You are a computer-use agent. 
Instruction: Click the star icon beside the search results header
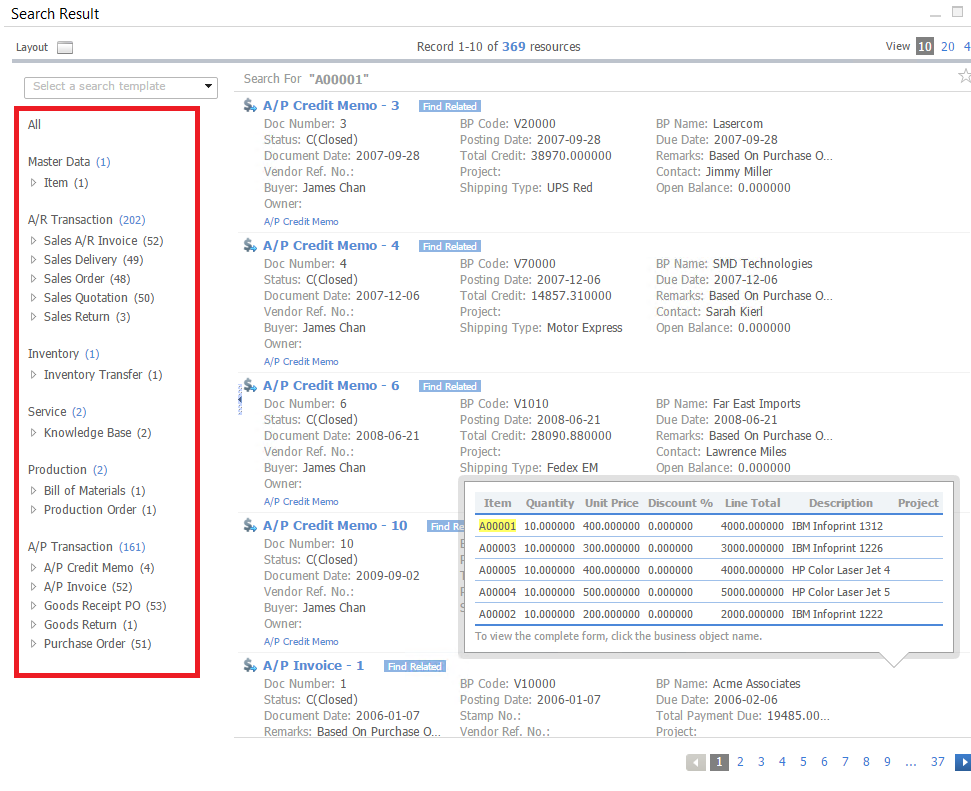click(964, 75)
